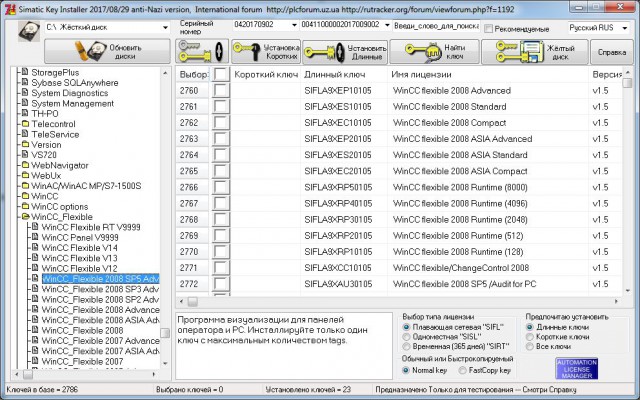Click icon next to WinCC Panel V9999
This screenshot has height=400, width=640.
click(x=35, y=237)
